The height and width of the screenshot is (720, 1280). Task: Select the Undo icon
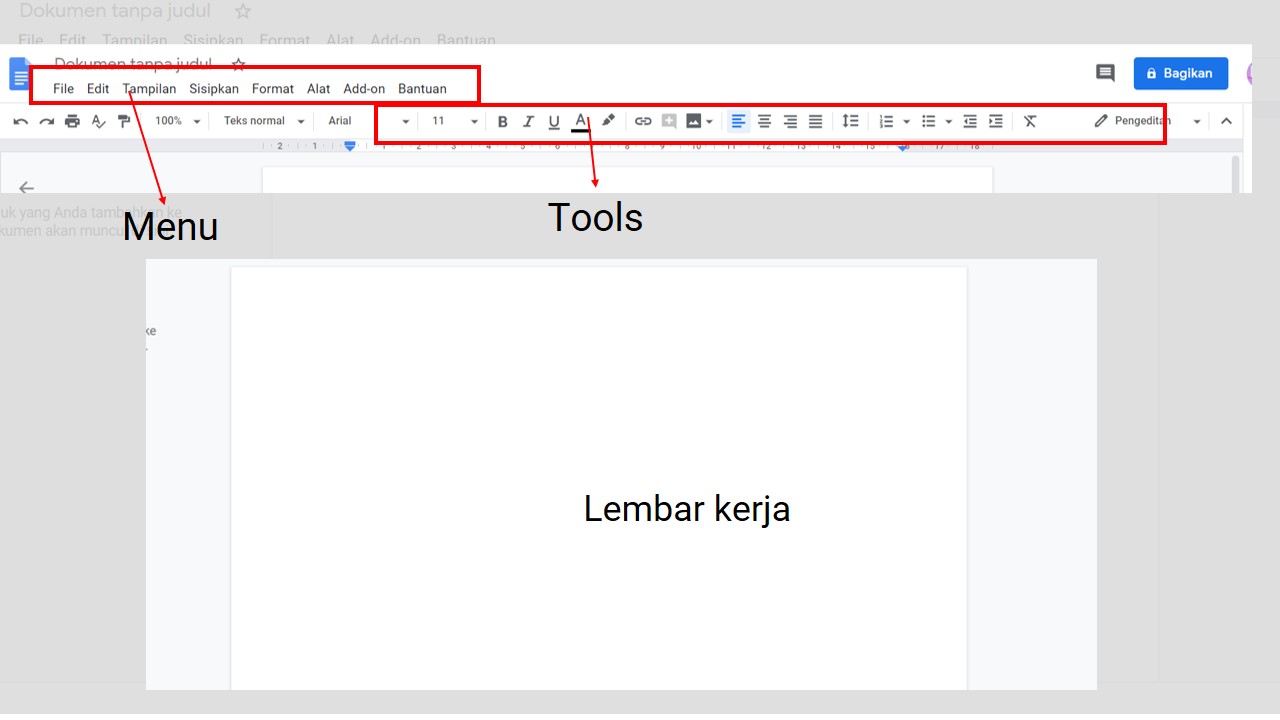tap(21, 120)
